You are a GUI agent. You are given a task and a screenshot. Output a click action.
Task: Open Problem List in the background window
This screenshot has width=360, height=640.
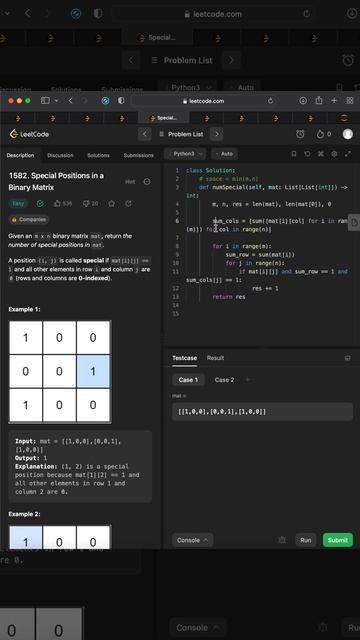[x=182, y=60]
